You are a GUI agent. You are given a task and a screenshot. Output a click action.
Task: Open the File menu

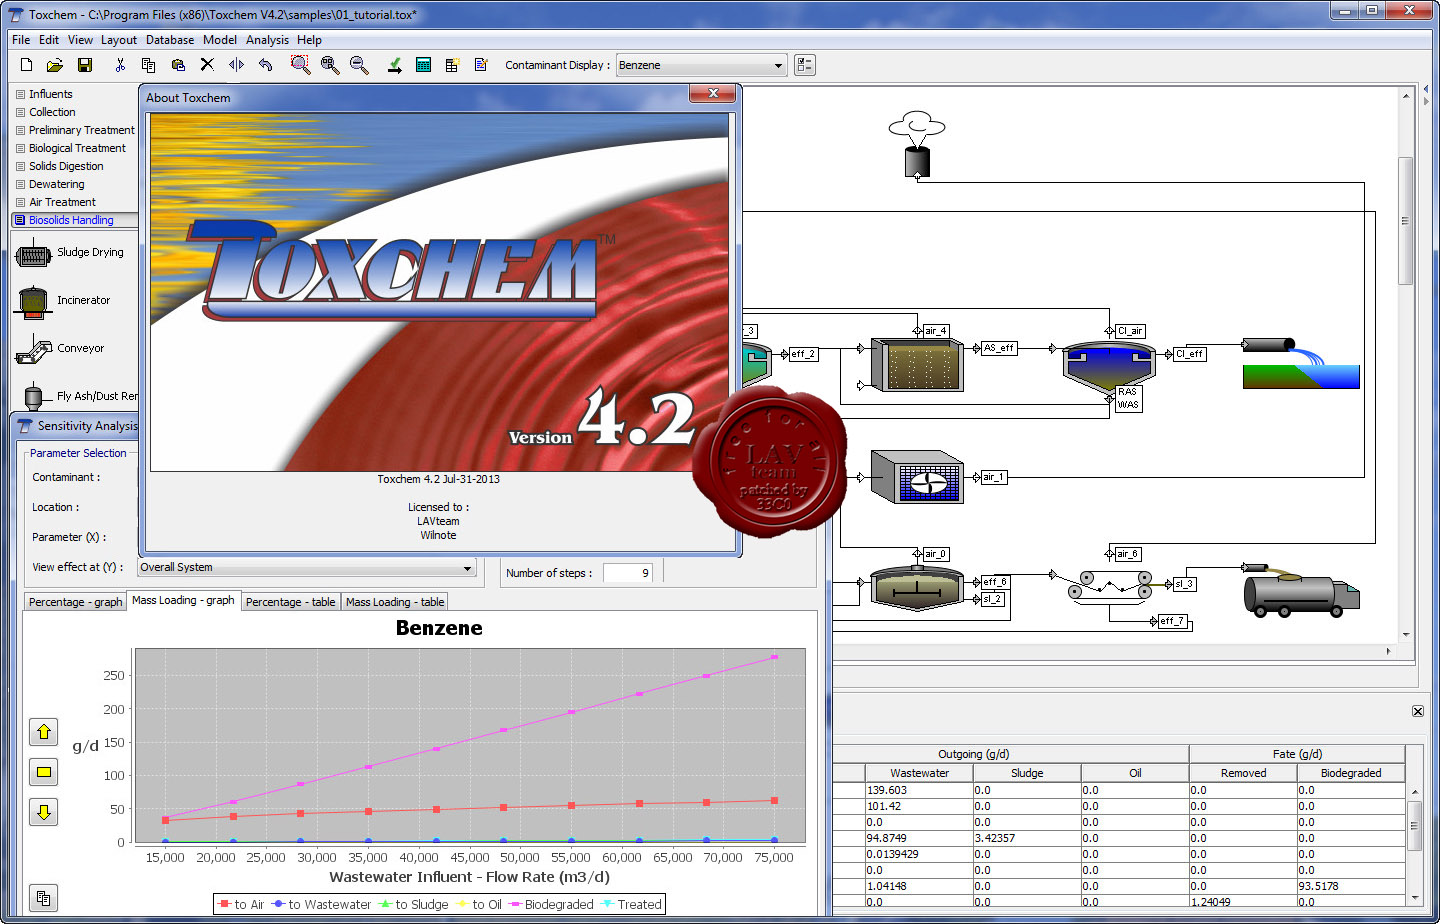coord(21,40)
